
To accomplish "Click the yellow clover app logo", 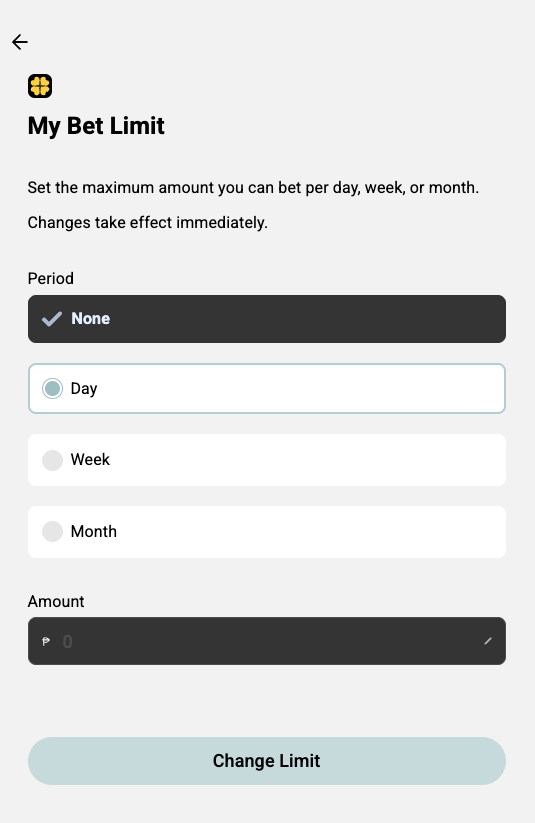I will coord(40,86).
